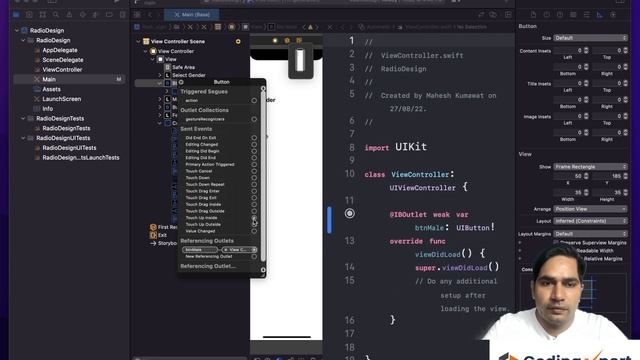Select SceneDelegate in the project navigator
Screen dimensions: 640x360
click(62, 60)
